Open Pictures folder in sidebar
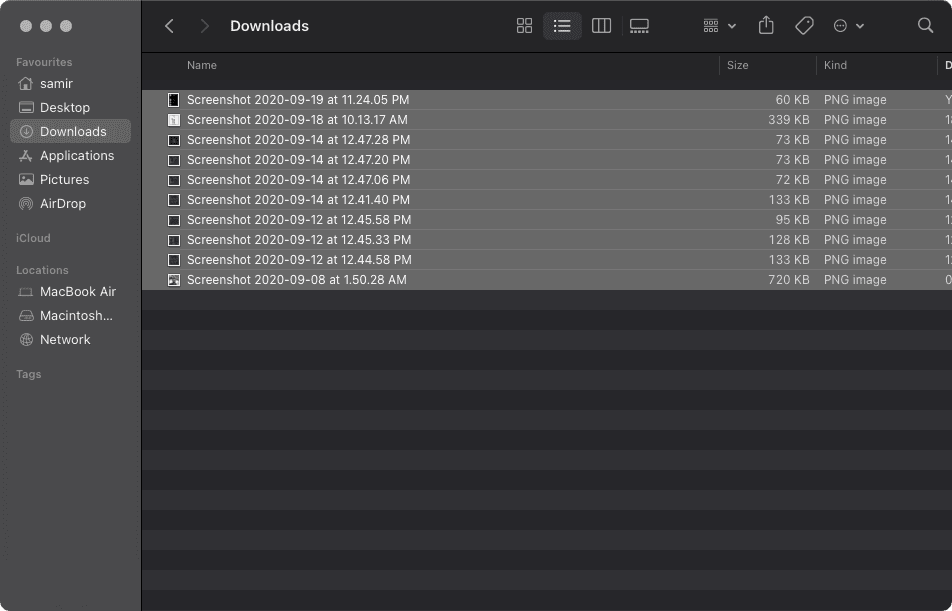 [64, 180]
